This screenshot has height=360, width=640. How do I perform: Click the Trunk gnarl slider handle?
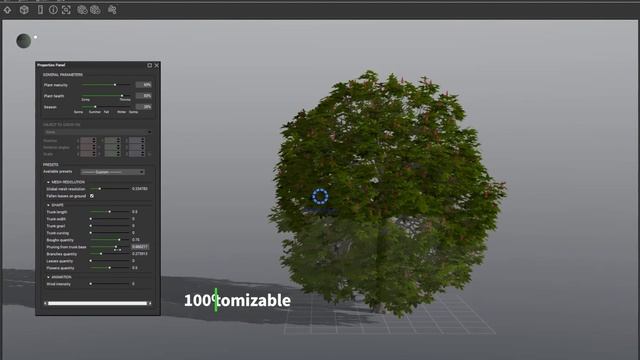point(91,226)
